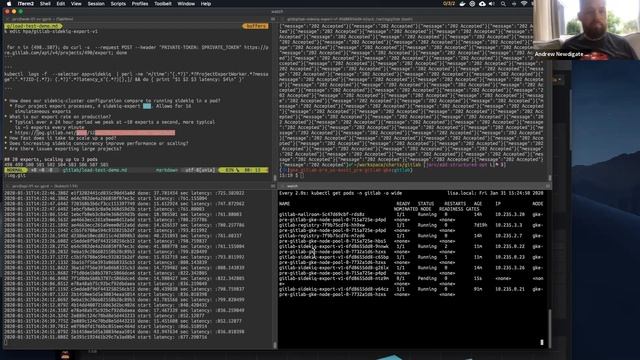Click the Pending status of sidekiq-export pod
640x360 pixels.
427,278
